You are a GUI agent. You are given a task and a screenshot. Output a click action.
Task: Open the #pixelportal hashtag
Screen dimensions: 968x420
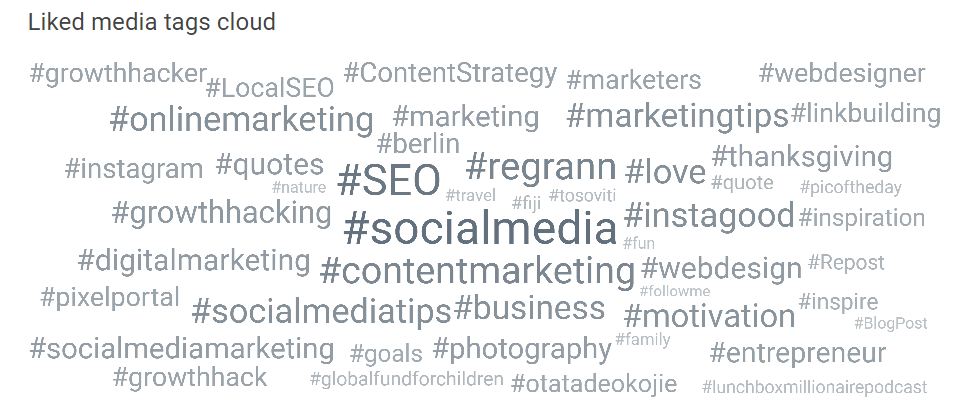110,298
